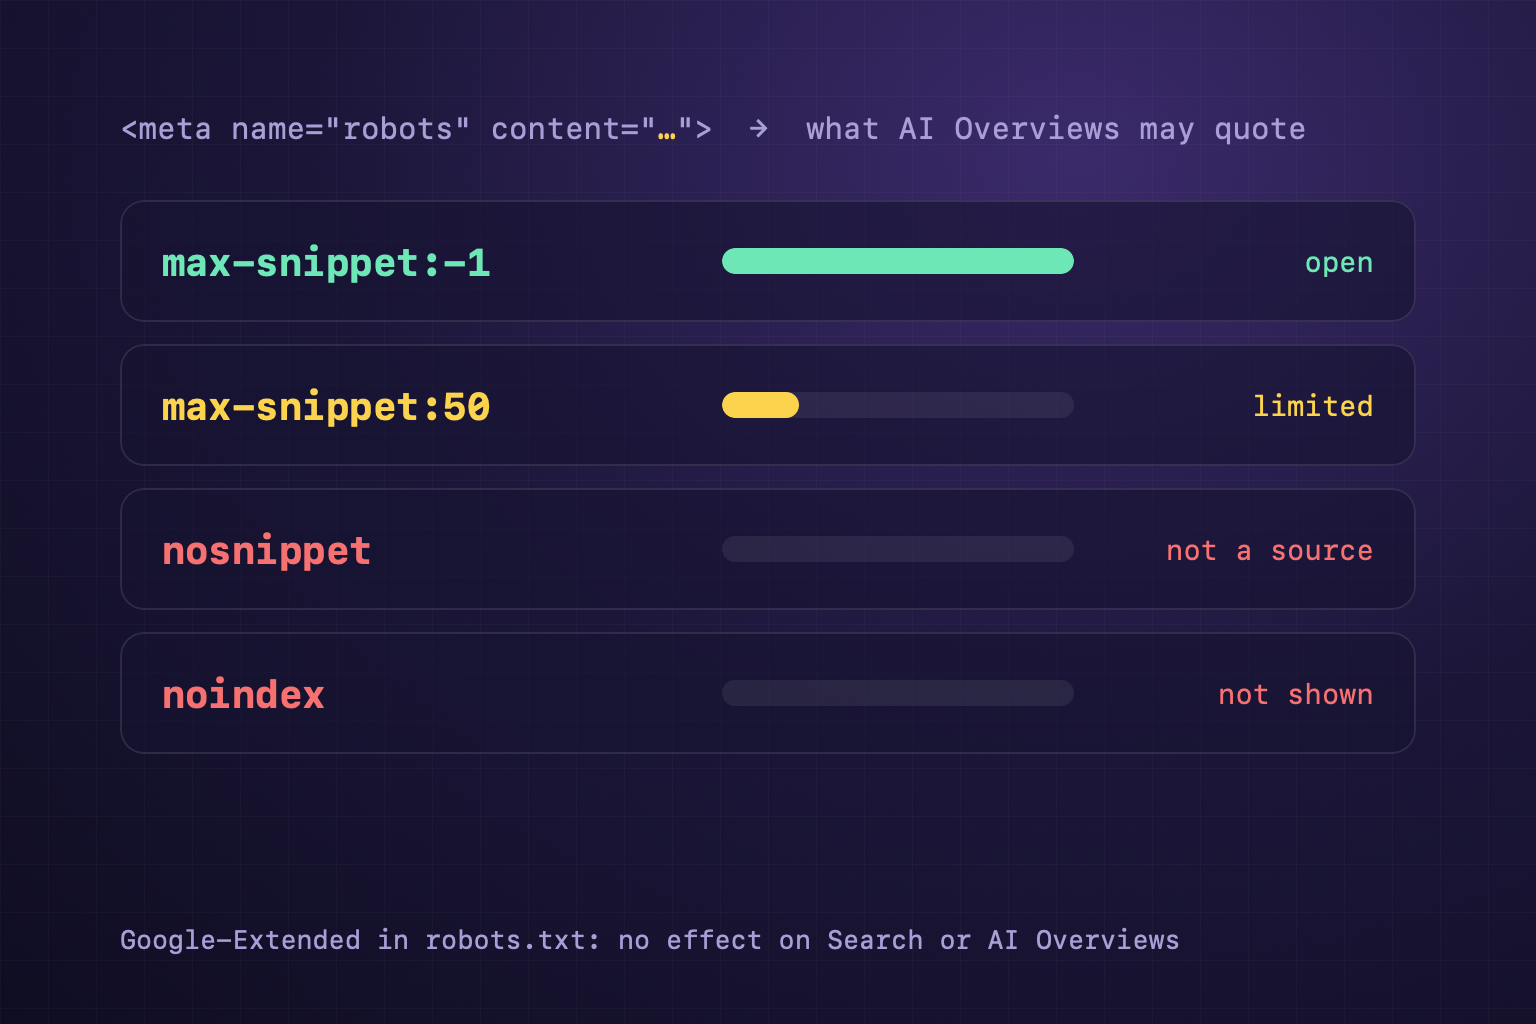The image size is (1536, 1024).
Task: Select the nosnippet label
Action: [266, 551]
